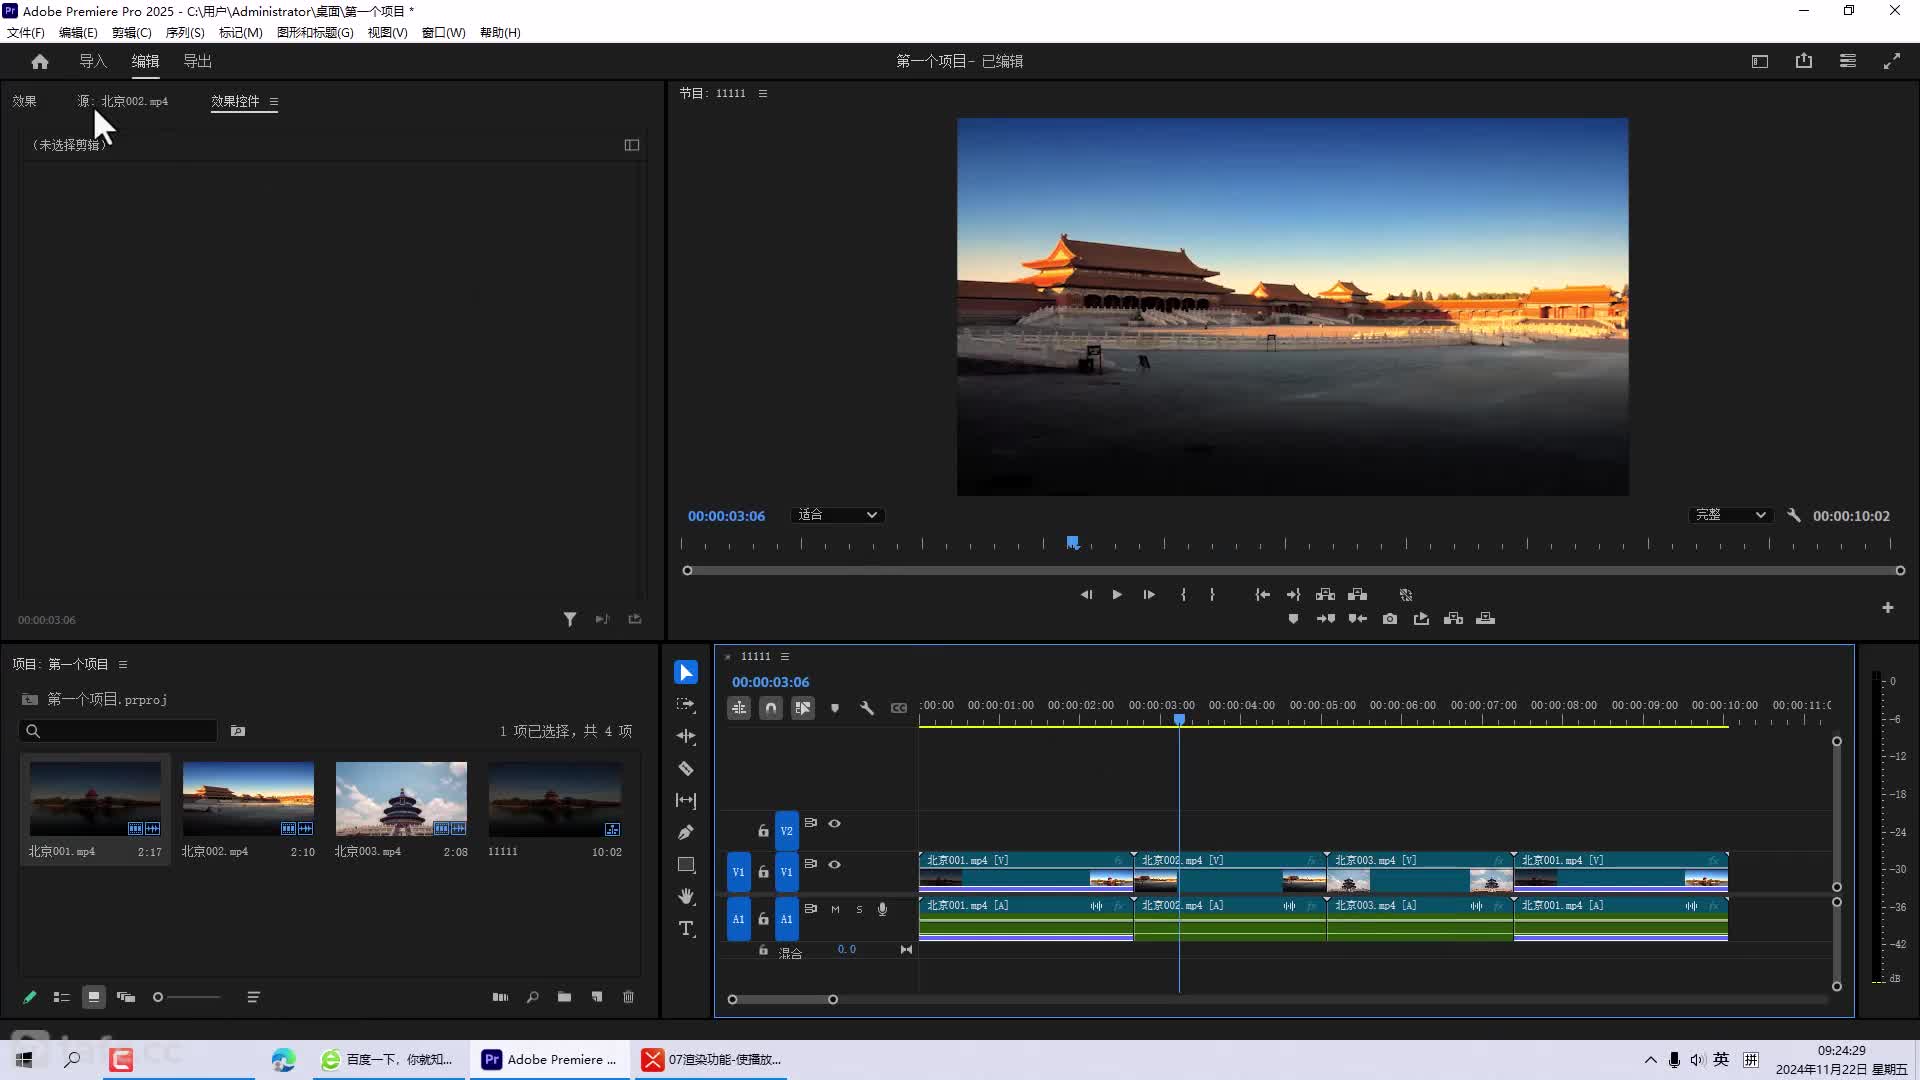Switch to the 导入 tab

tap(93, 61)
